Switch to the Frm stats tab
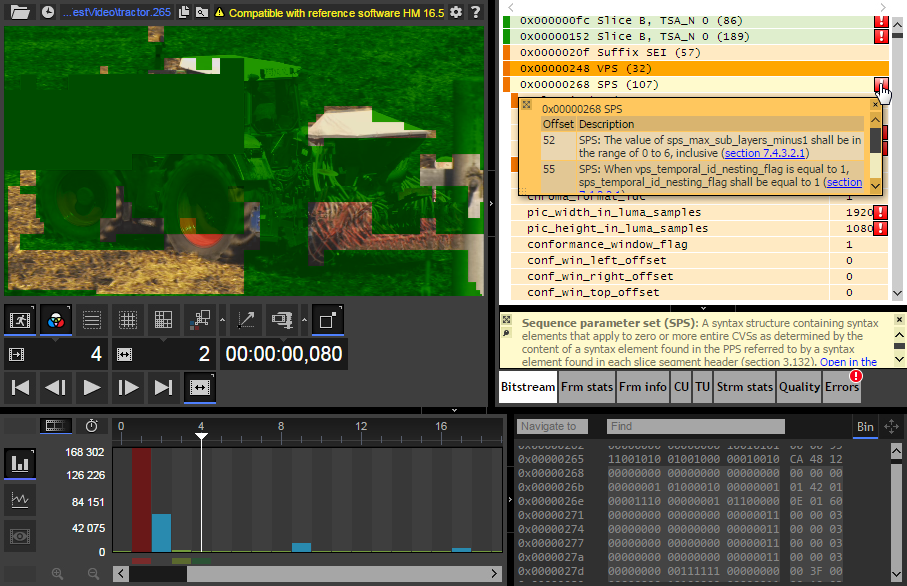This screenshot has height=586, width=907. 587,387
